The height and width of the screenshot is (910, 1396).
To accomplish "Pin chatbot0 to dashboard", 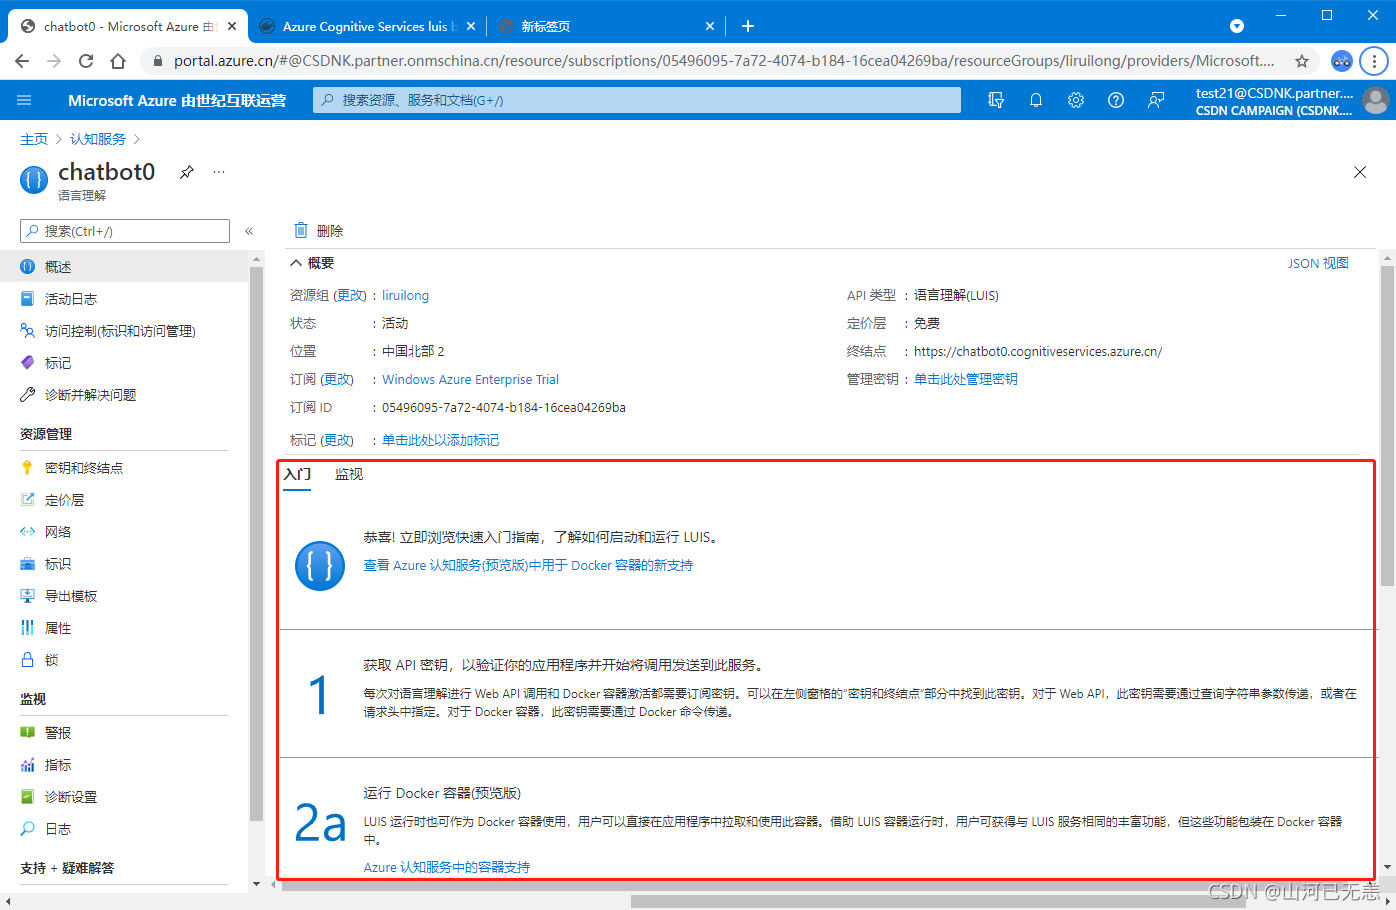I will pos(186,172).
